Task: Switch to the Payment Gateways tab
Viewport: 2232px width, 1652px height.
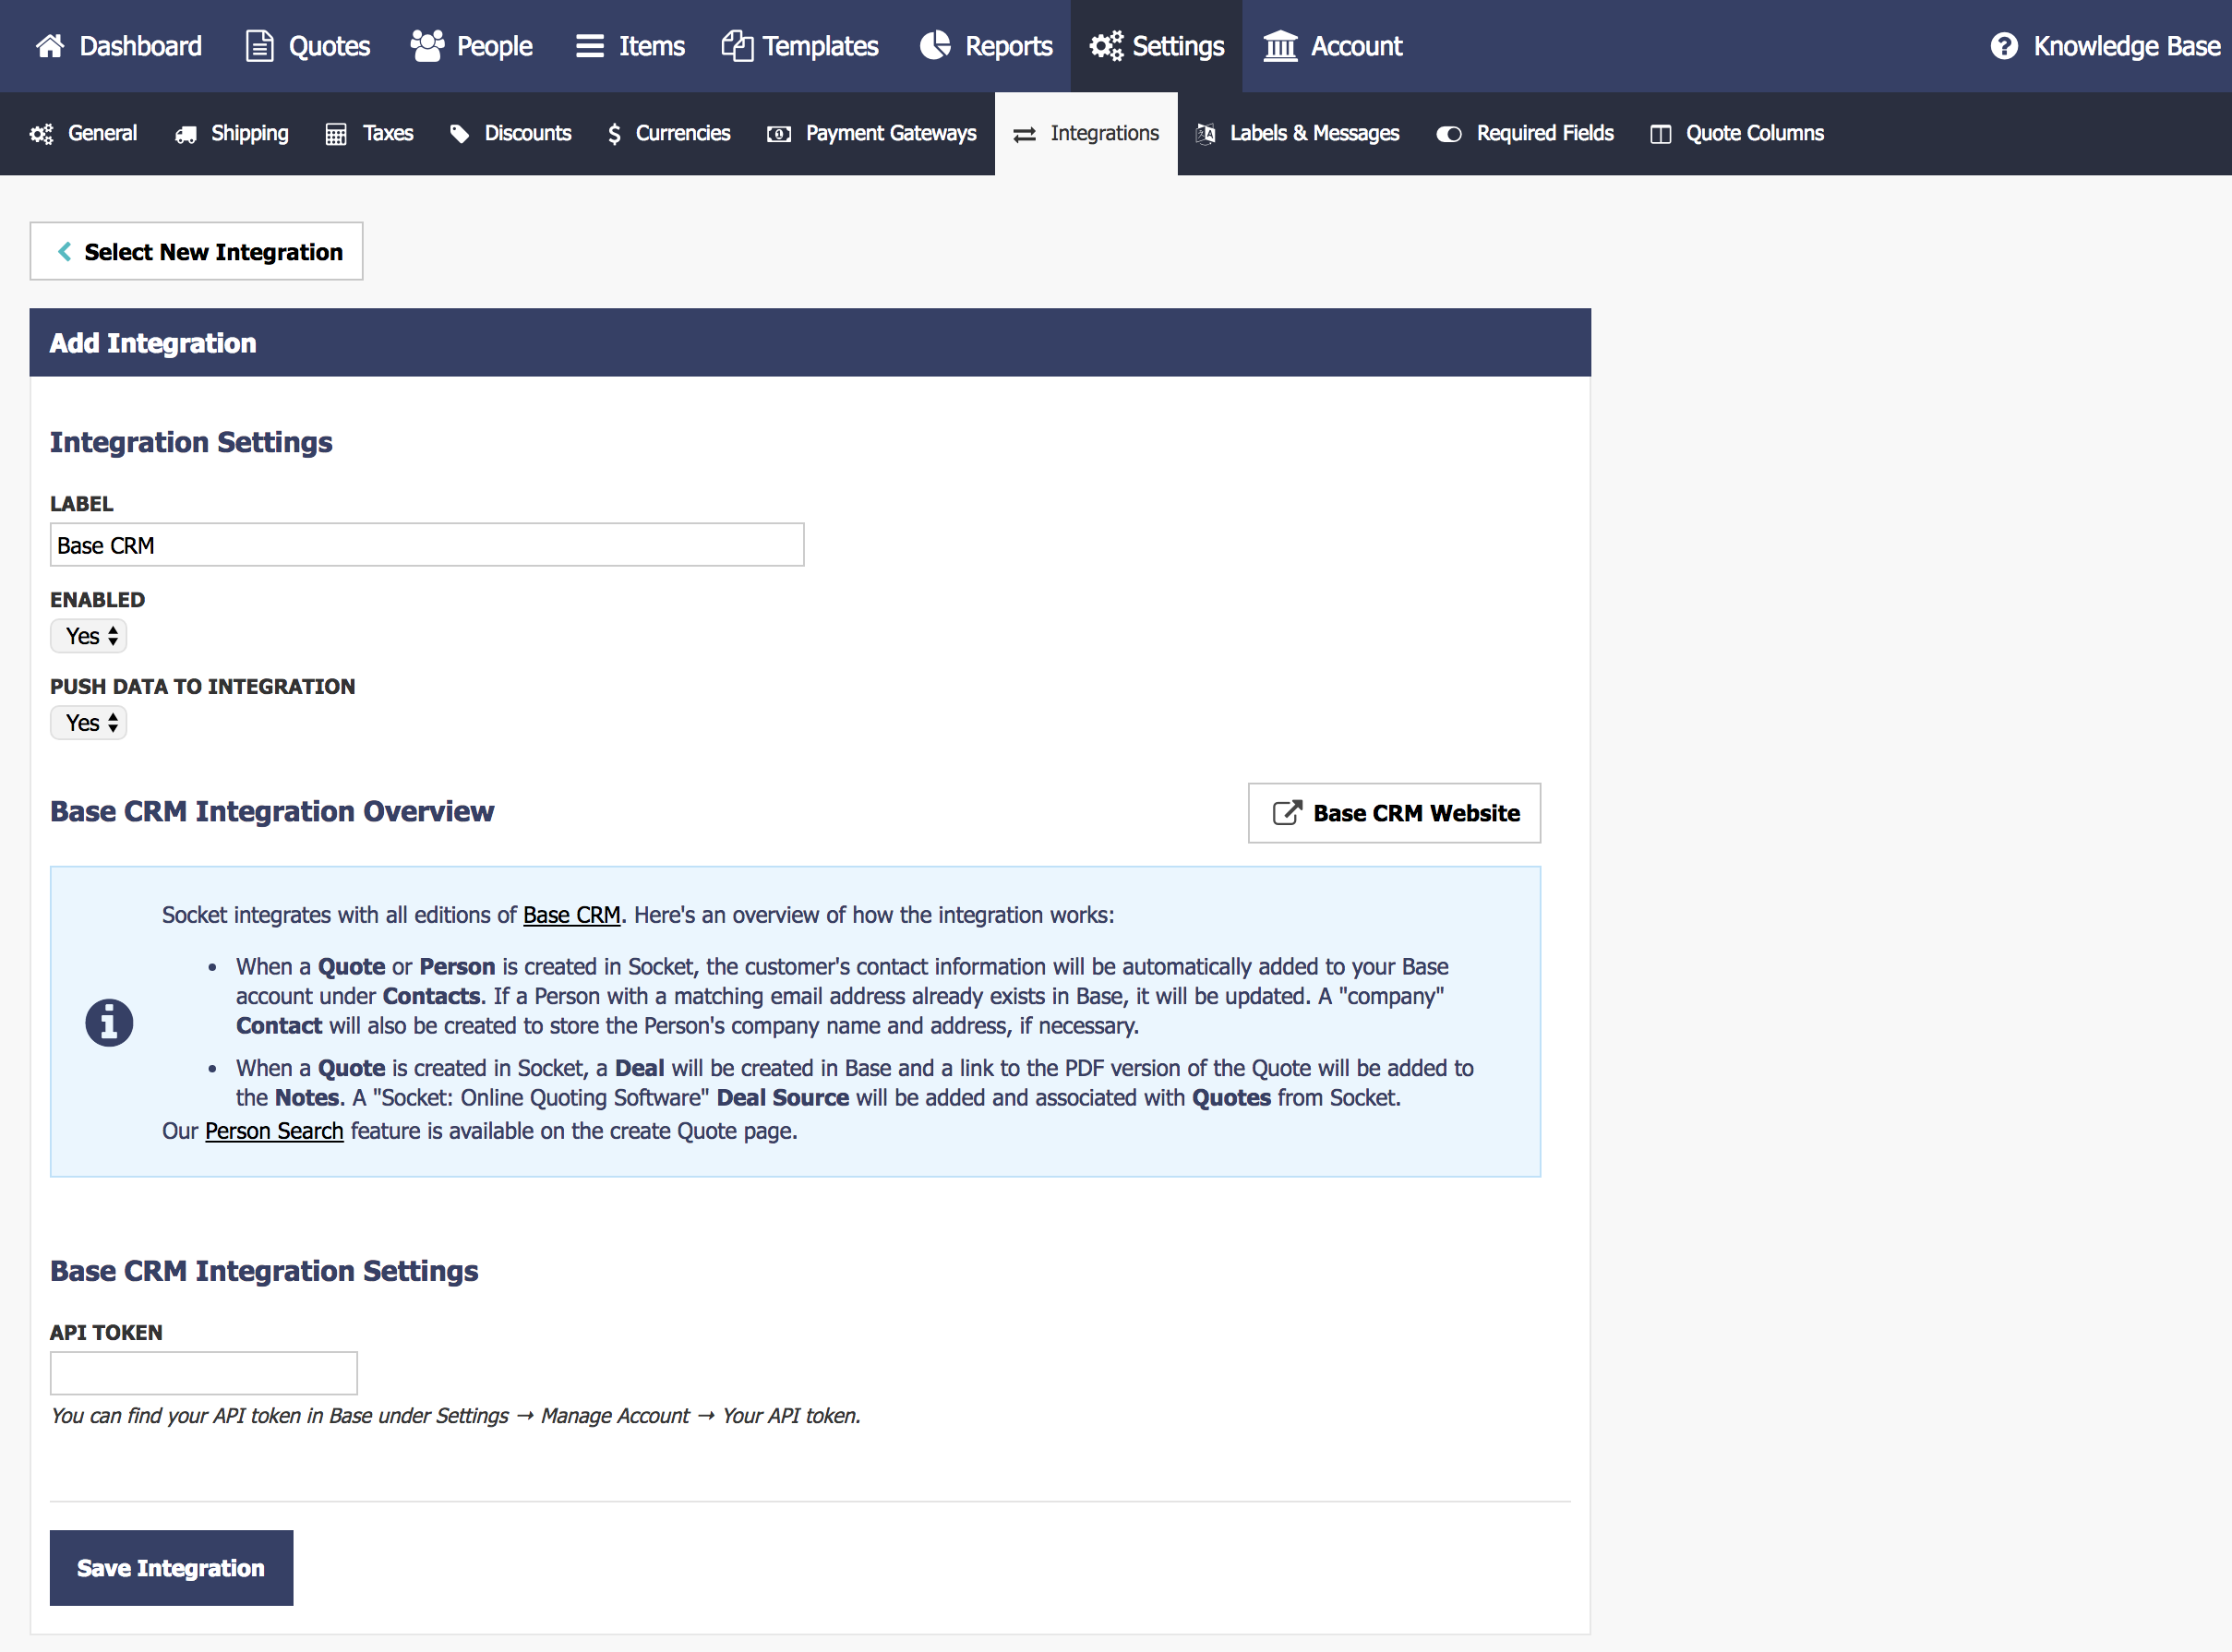Action: click(871, 134)
